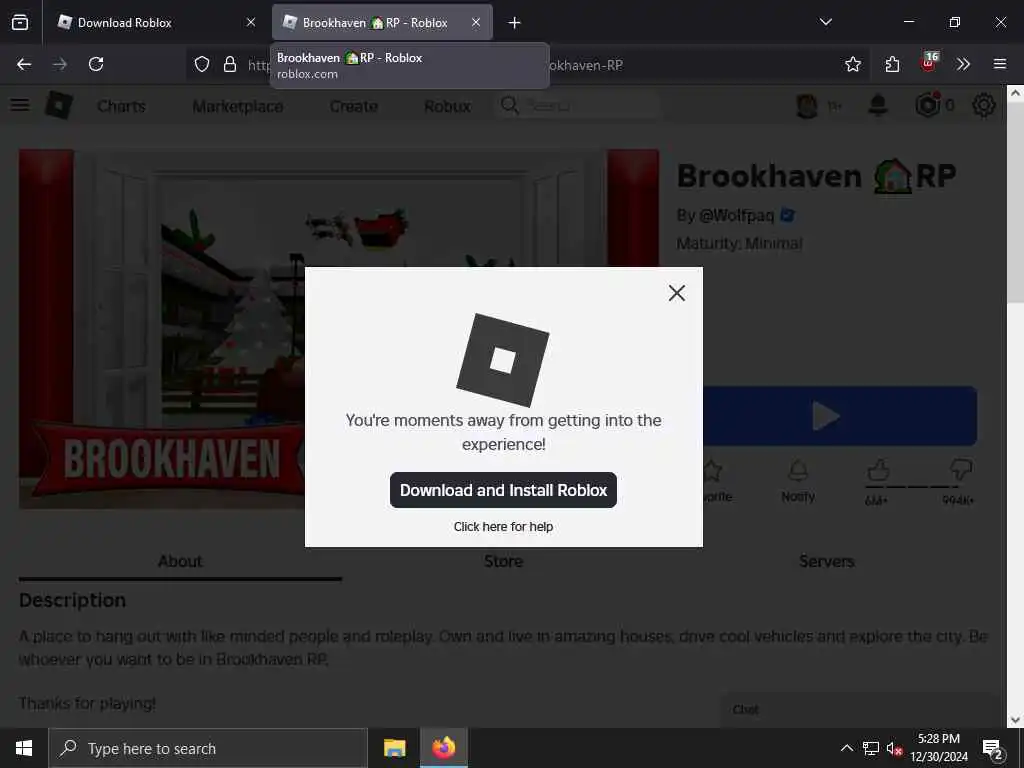The image size is (1024, 768).
Task: Select the About tab
Action: (180, 561)
